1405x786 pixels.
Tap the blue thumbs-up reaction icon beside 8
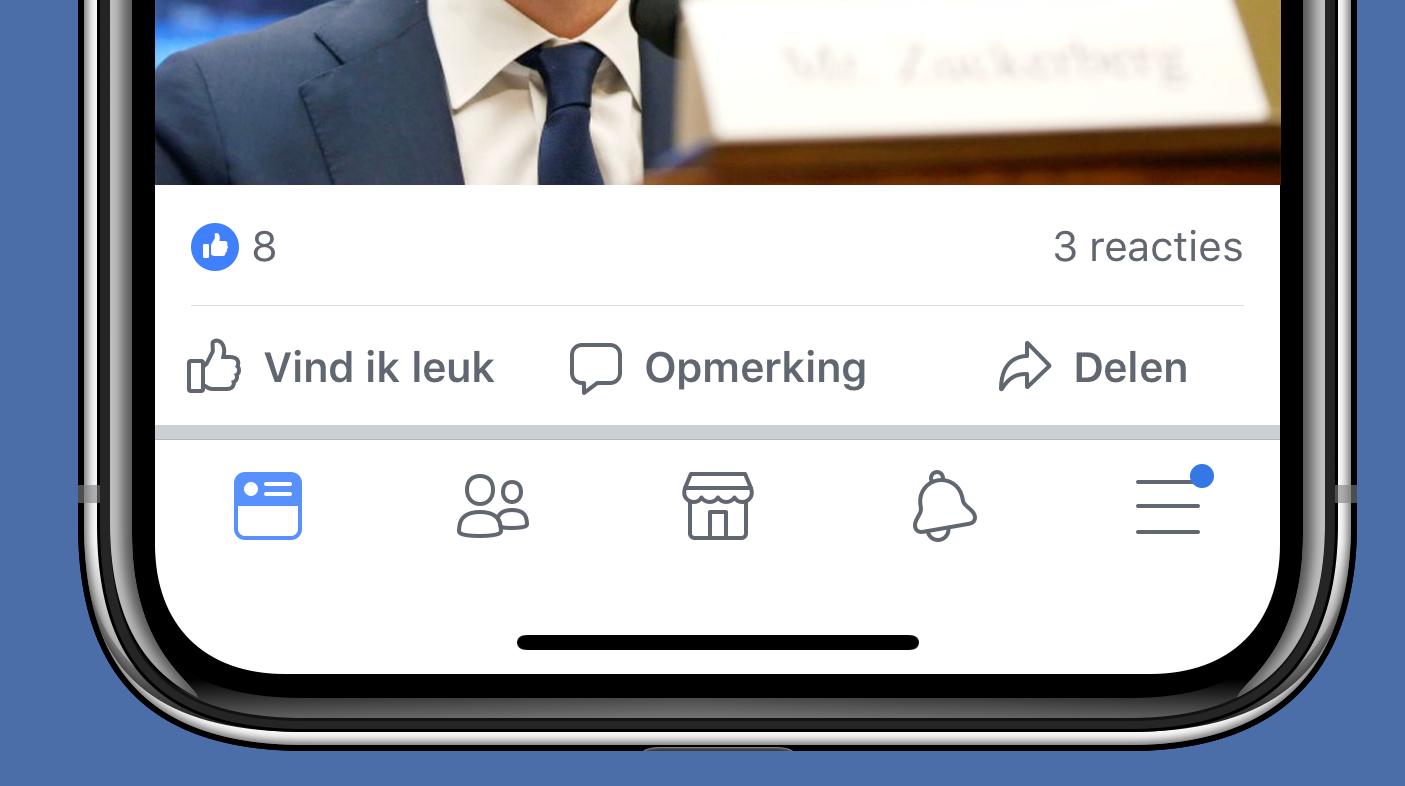coord(215,247)
